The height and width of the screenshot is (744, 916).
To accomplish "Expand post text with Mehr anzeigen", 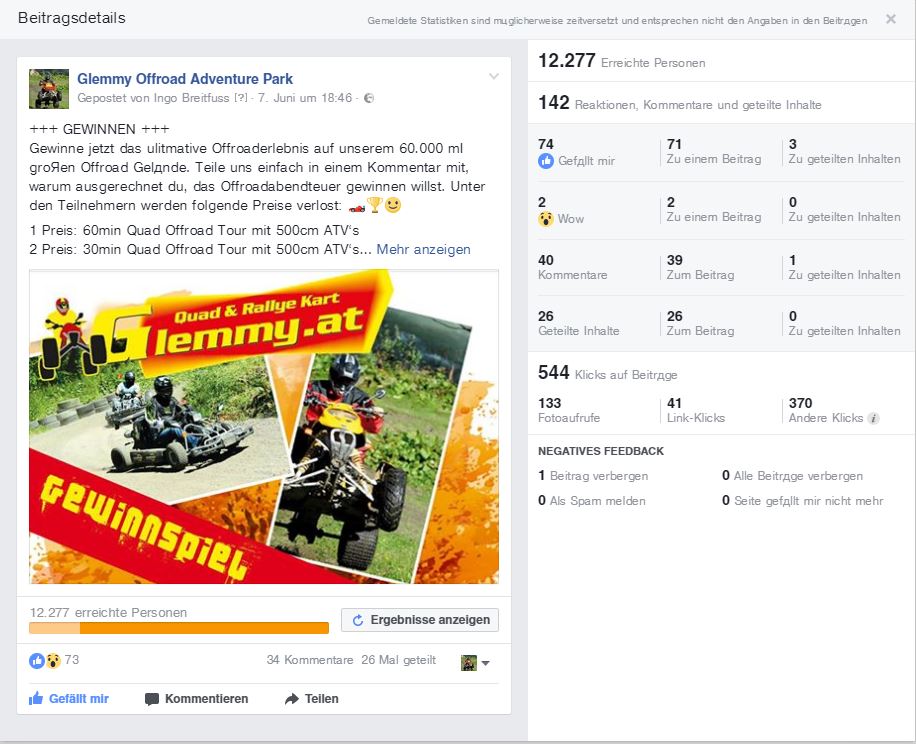I will tap(423, 249).
